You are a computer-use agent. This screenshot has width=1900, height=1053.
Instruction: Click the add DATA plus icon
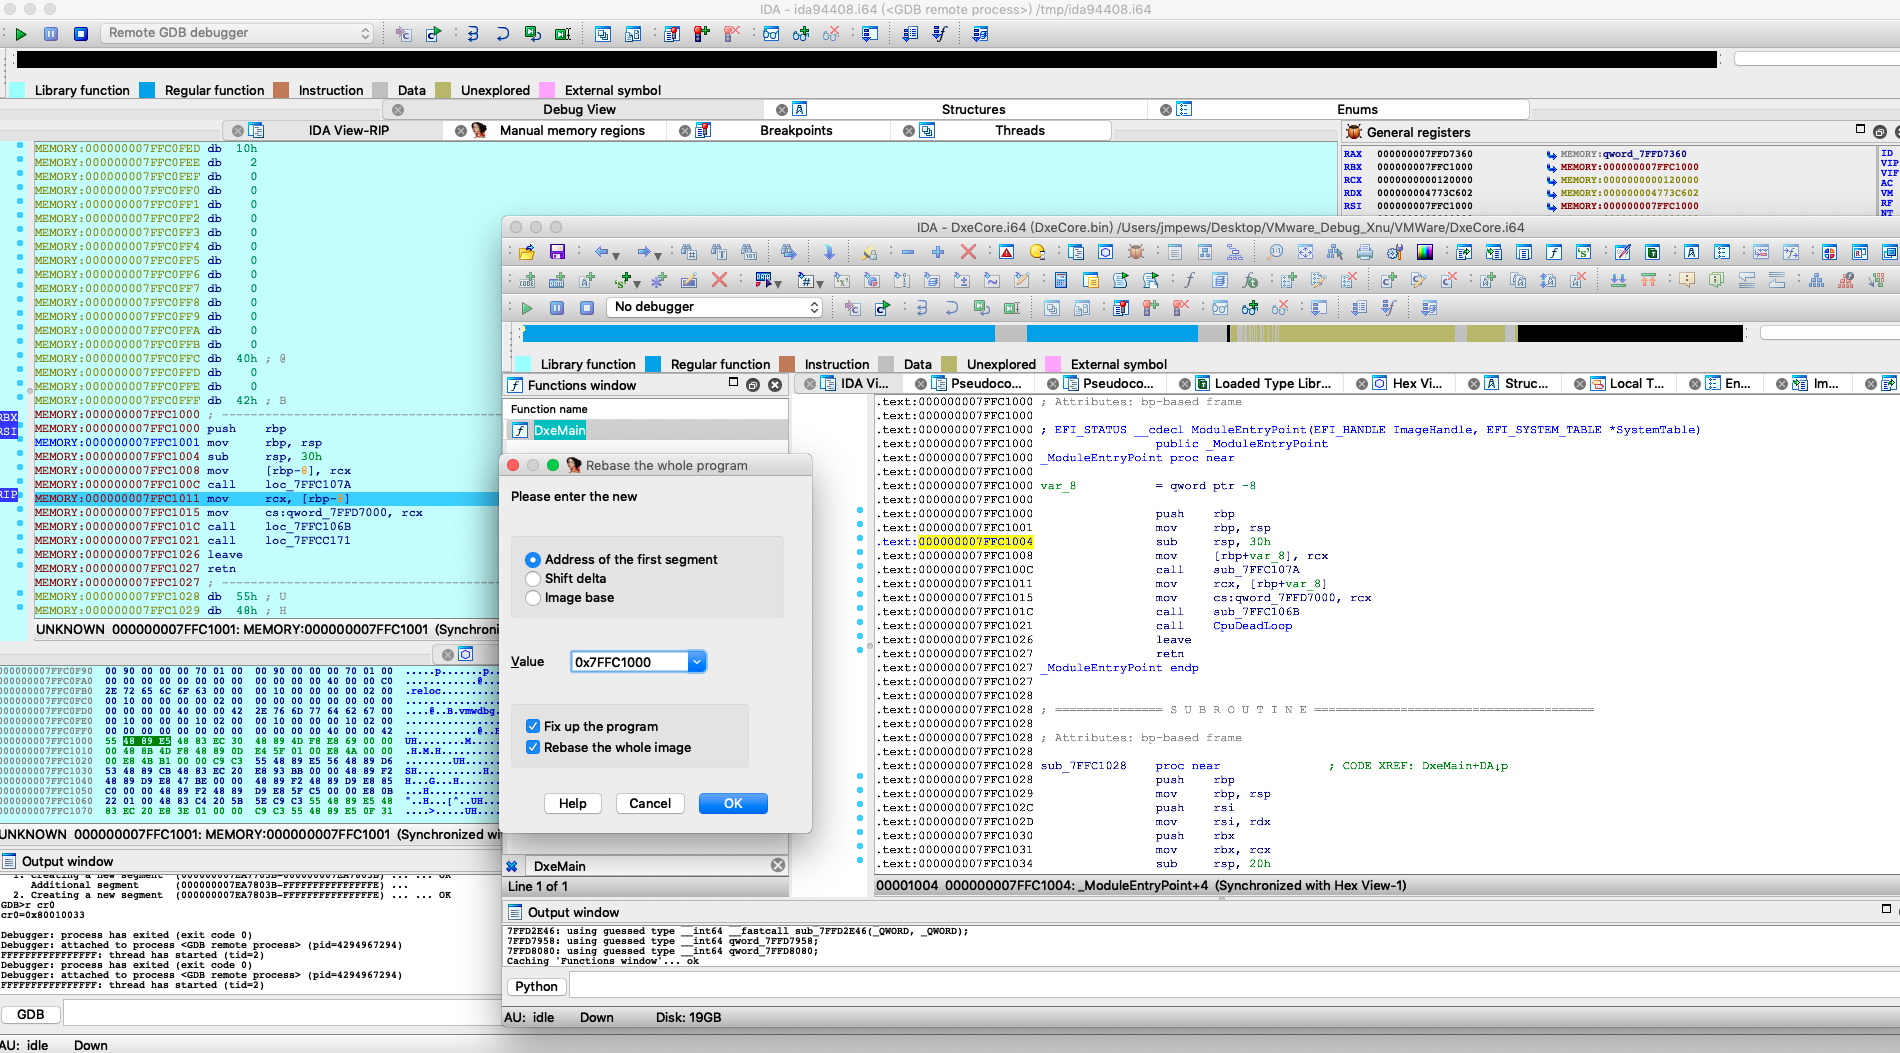point(557,280)
